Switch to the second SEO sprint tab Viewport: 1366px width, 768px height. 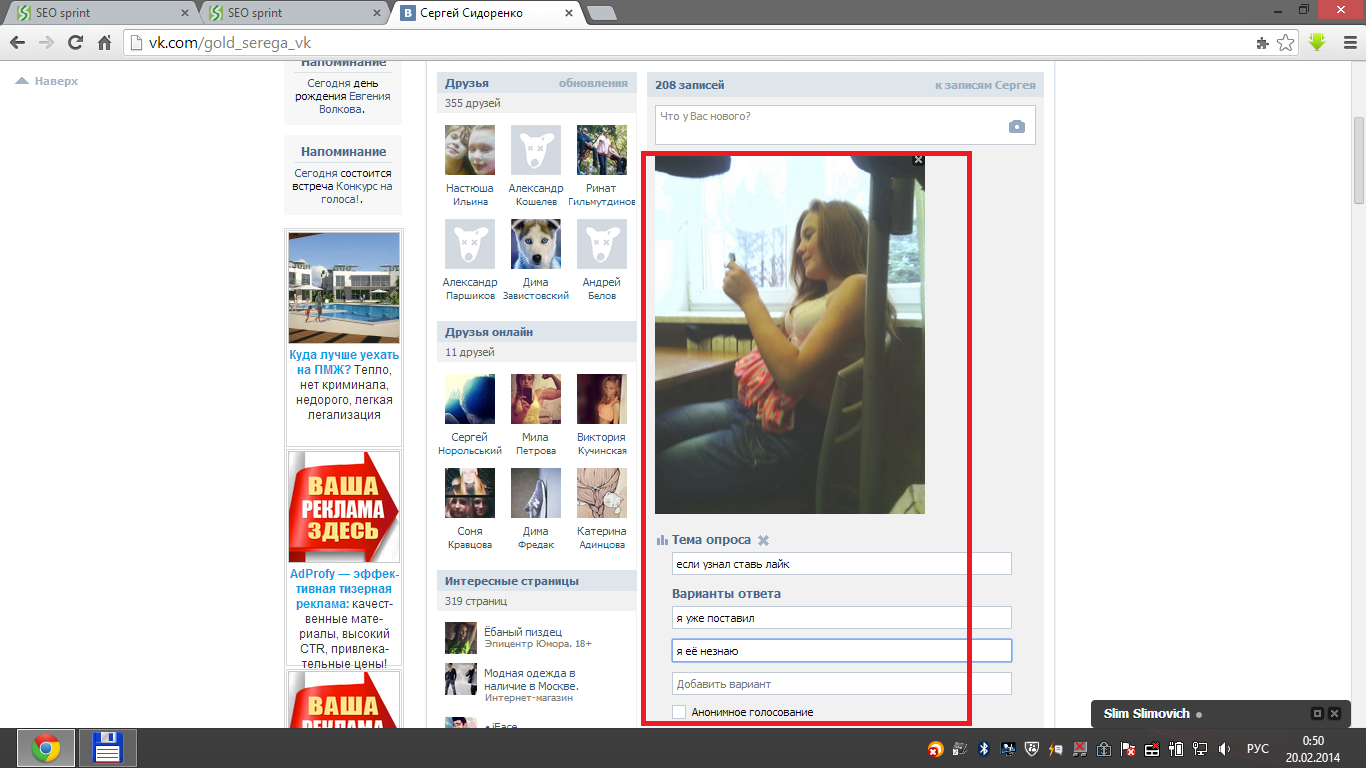click(295, 13)
